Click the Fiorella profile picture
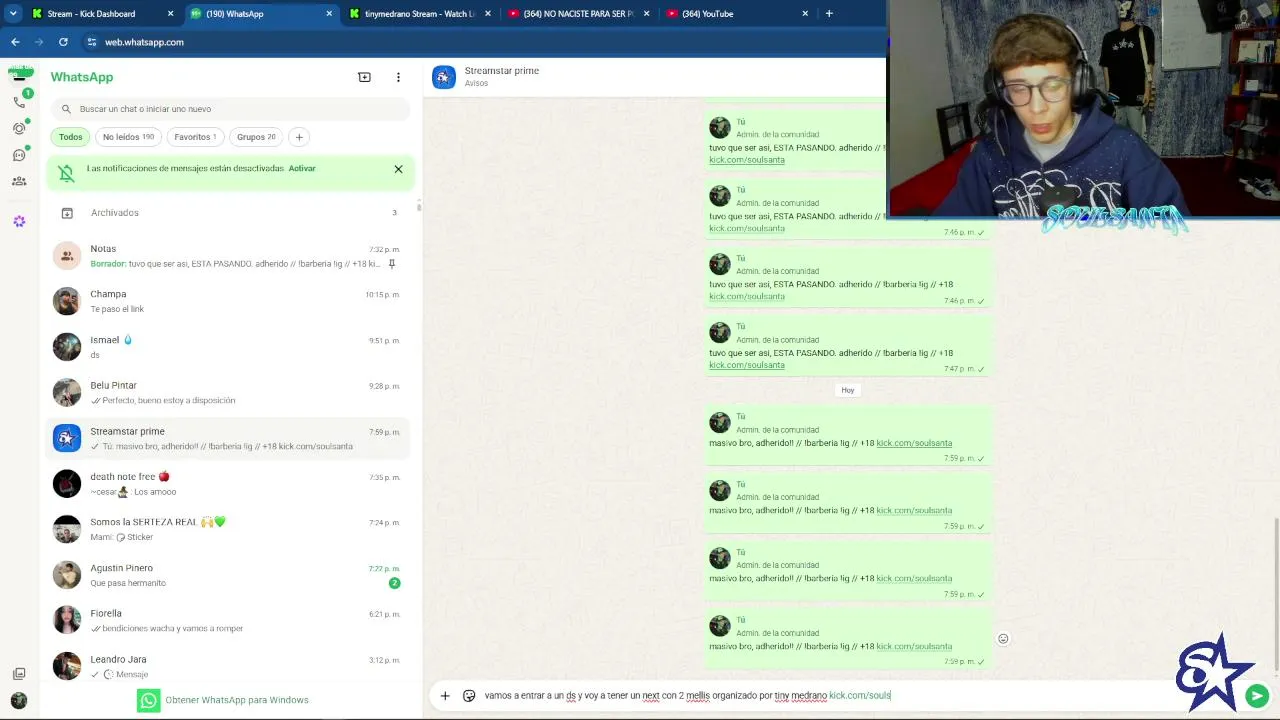This screenshot has width=1280, height=720. pos(67,620)
